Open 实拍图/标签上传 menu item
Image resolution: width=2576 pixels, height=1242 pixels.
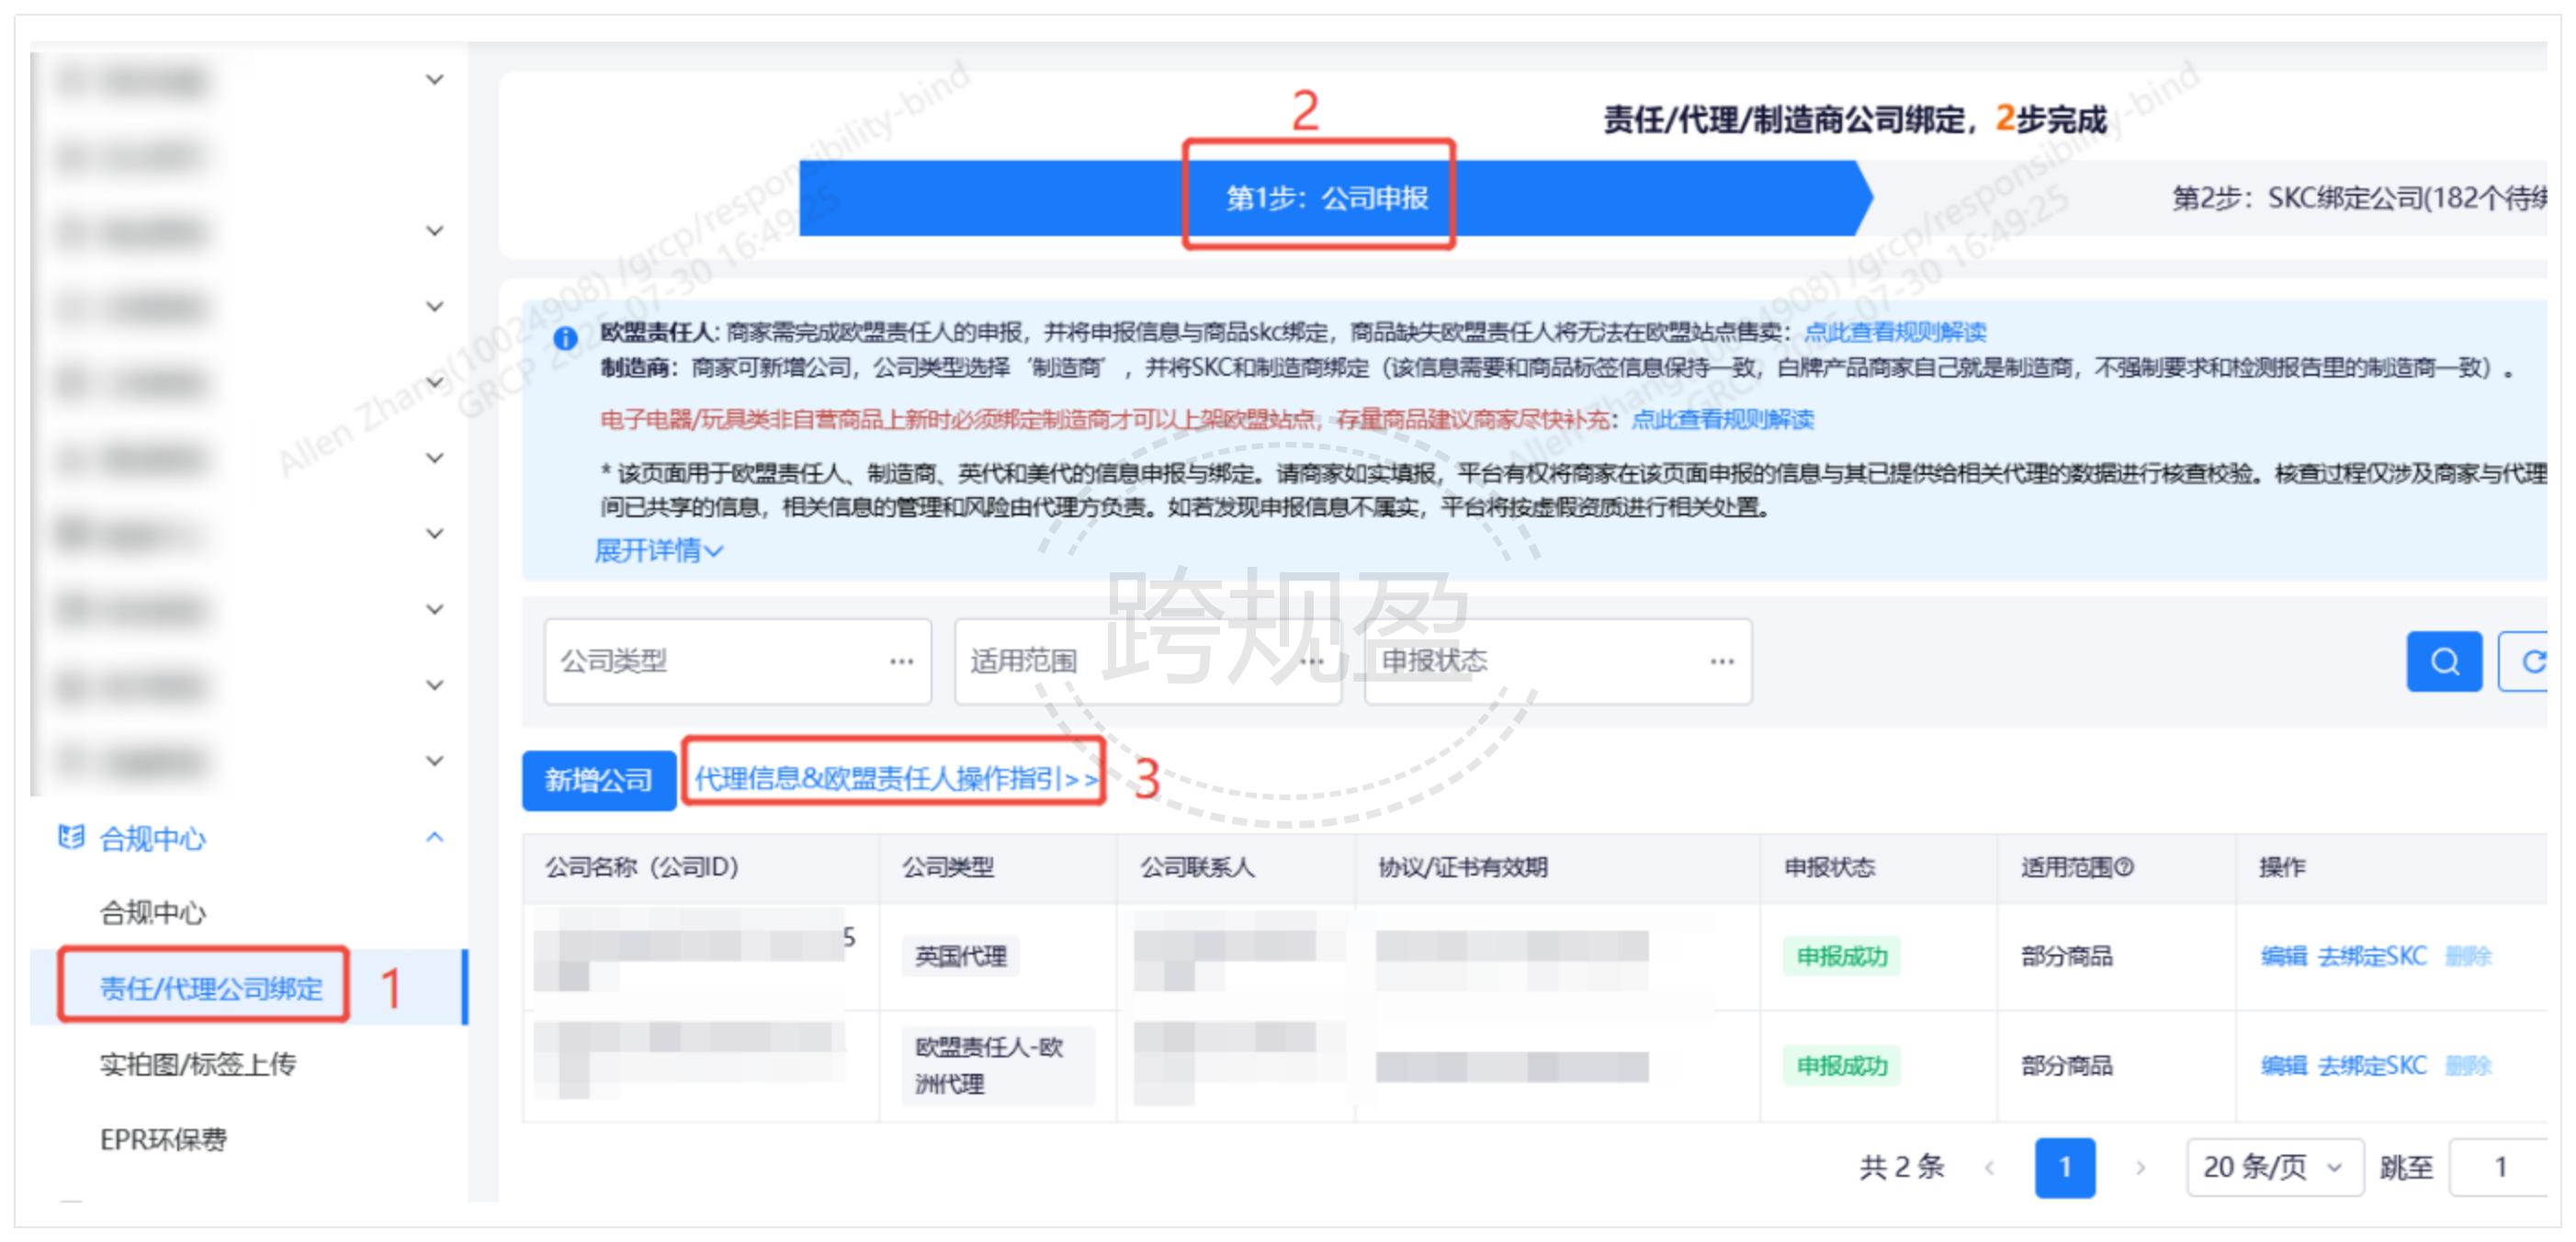coord(198,1064)
